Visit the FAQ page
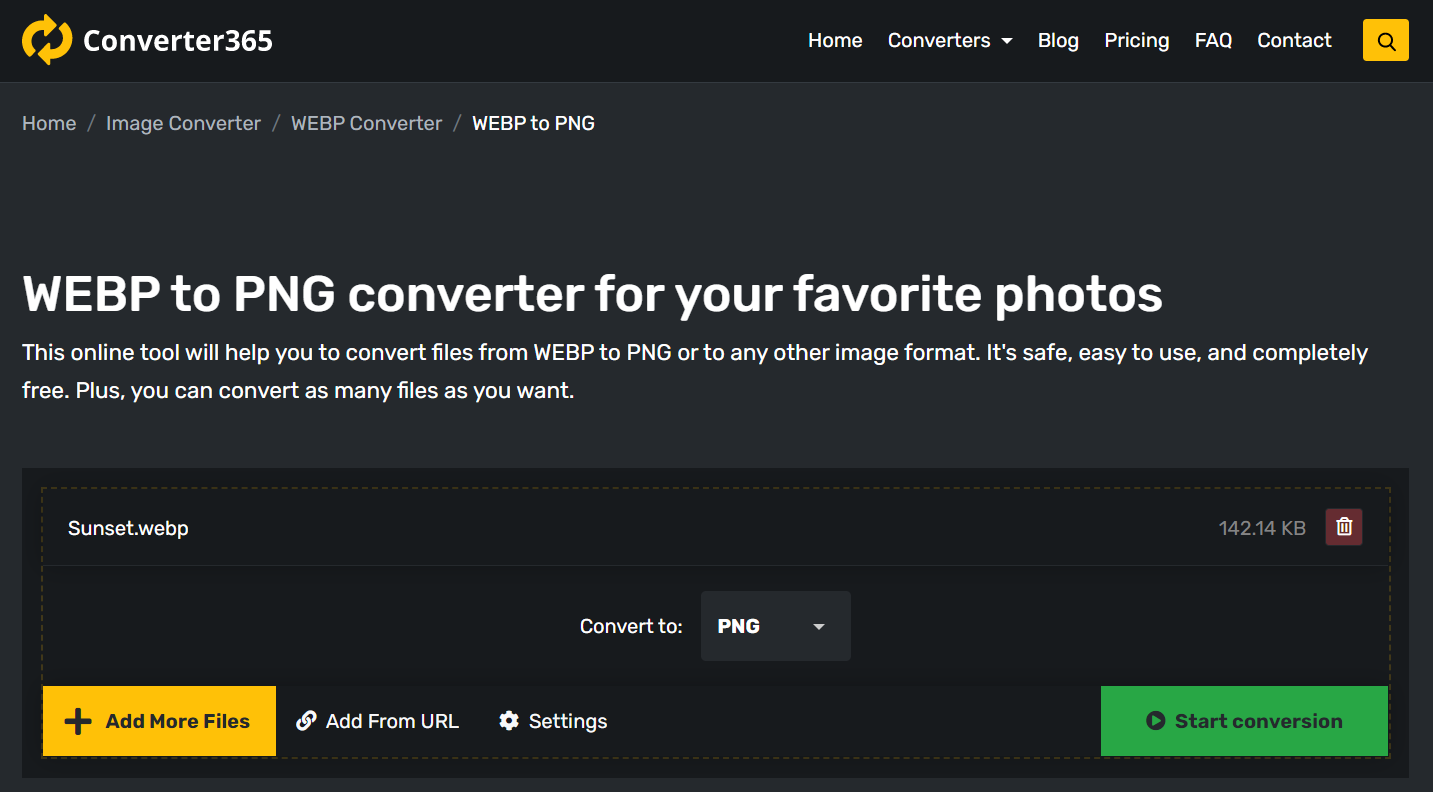Viewport: 1433px width, 792px height. pyautogui.click(x=1213, y=41)
